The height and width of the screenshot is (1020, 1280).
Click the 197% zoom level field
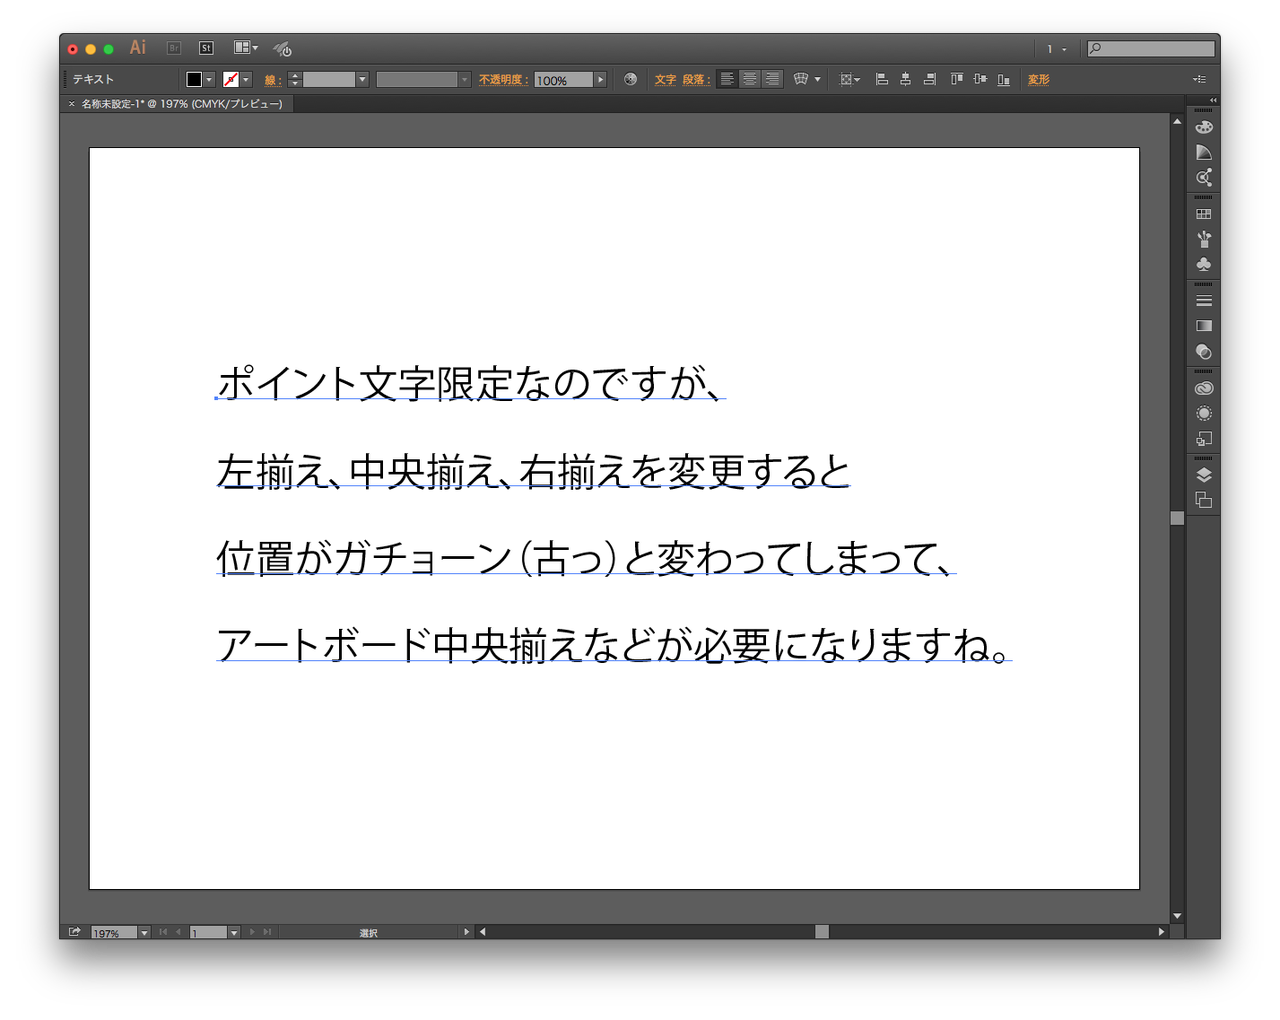[114, 933]
